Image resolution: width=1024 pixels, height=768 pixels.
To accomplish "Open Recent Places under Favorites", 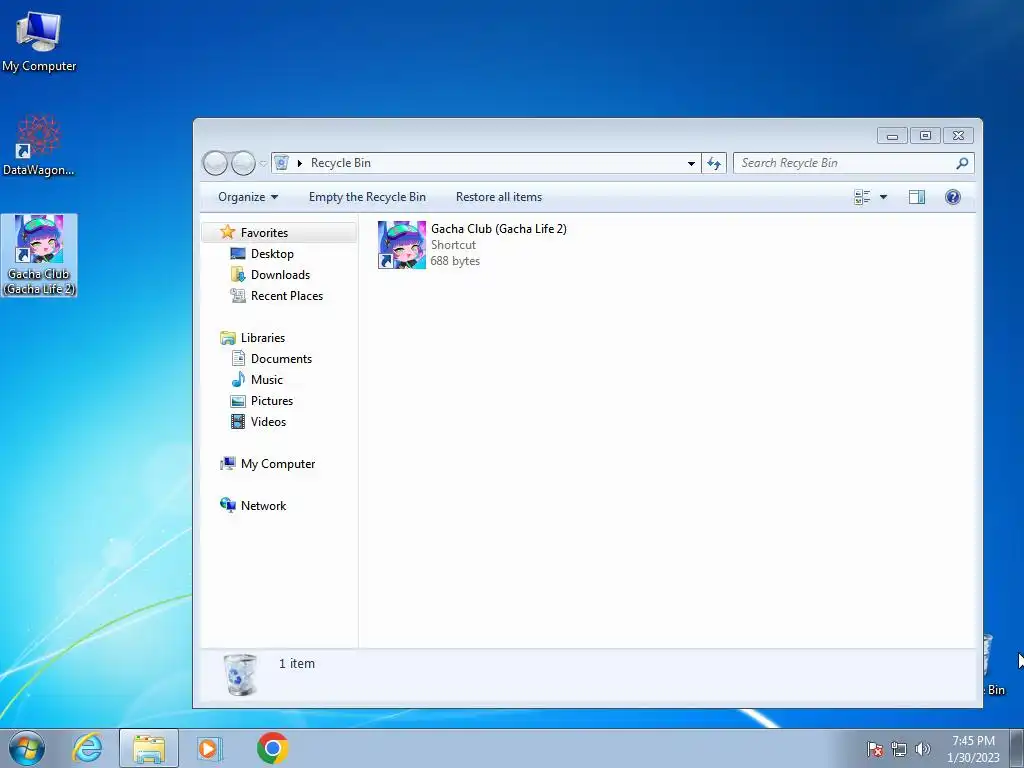I will coord(287,296).
